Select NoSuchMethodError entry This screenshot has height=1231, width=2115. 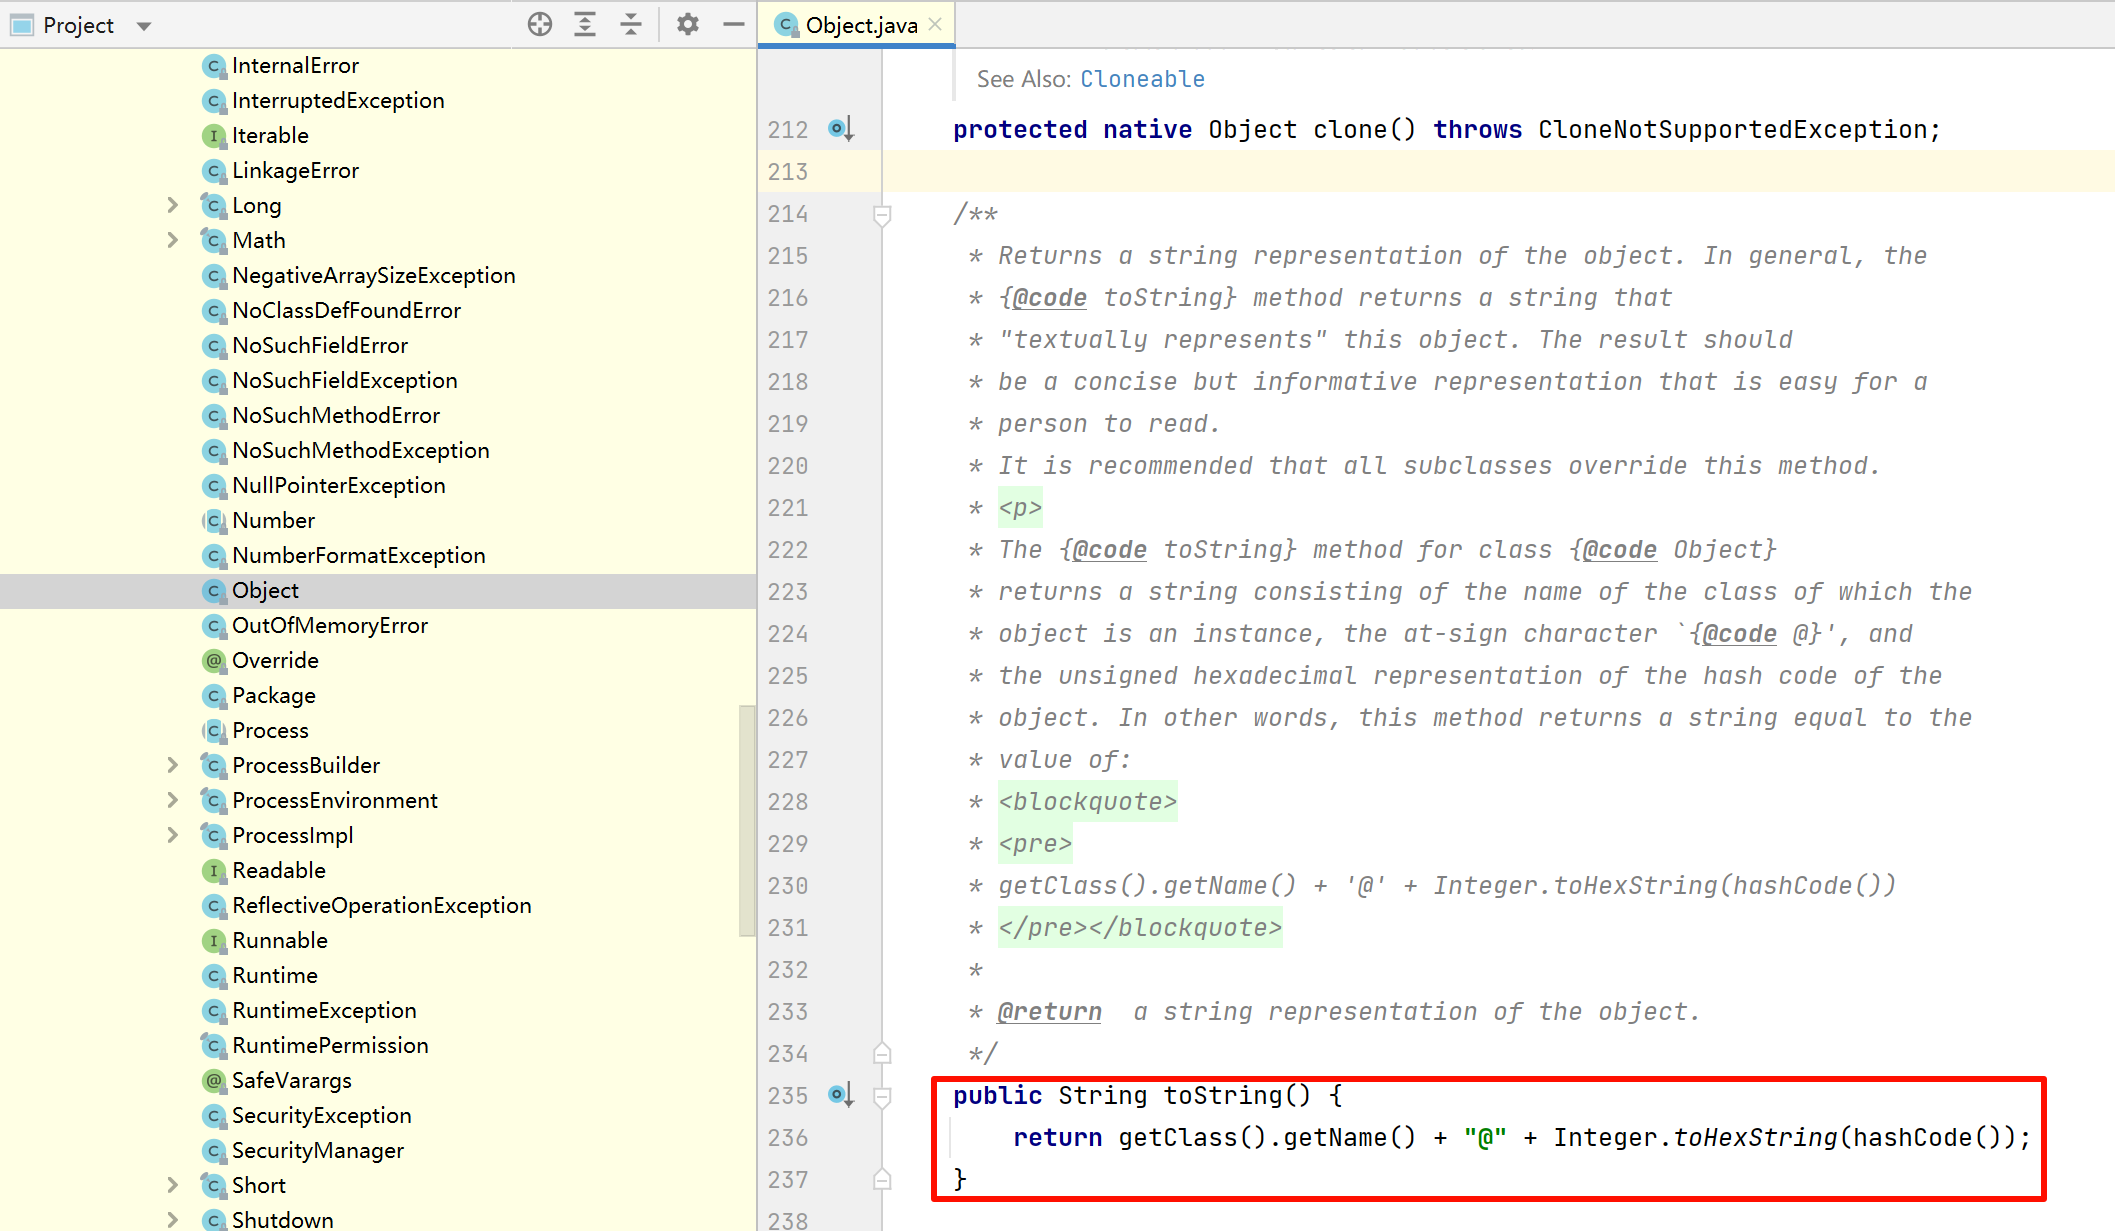[x=336, y=416]
